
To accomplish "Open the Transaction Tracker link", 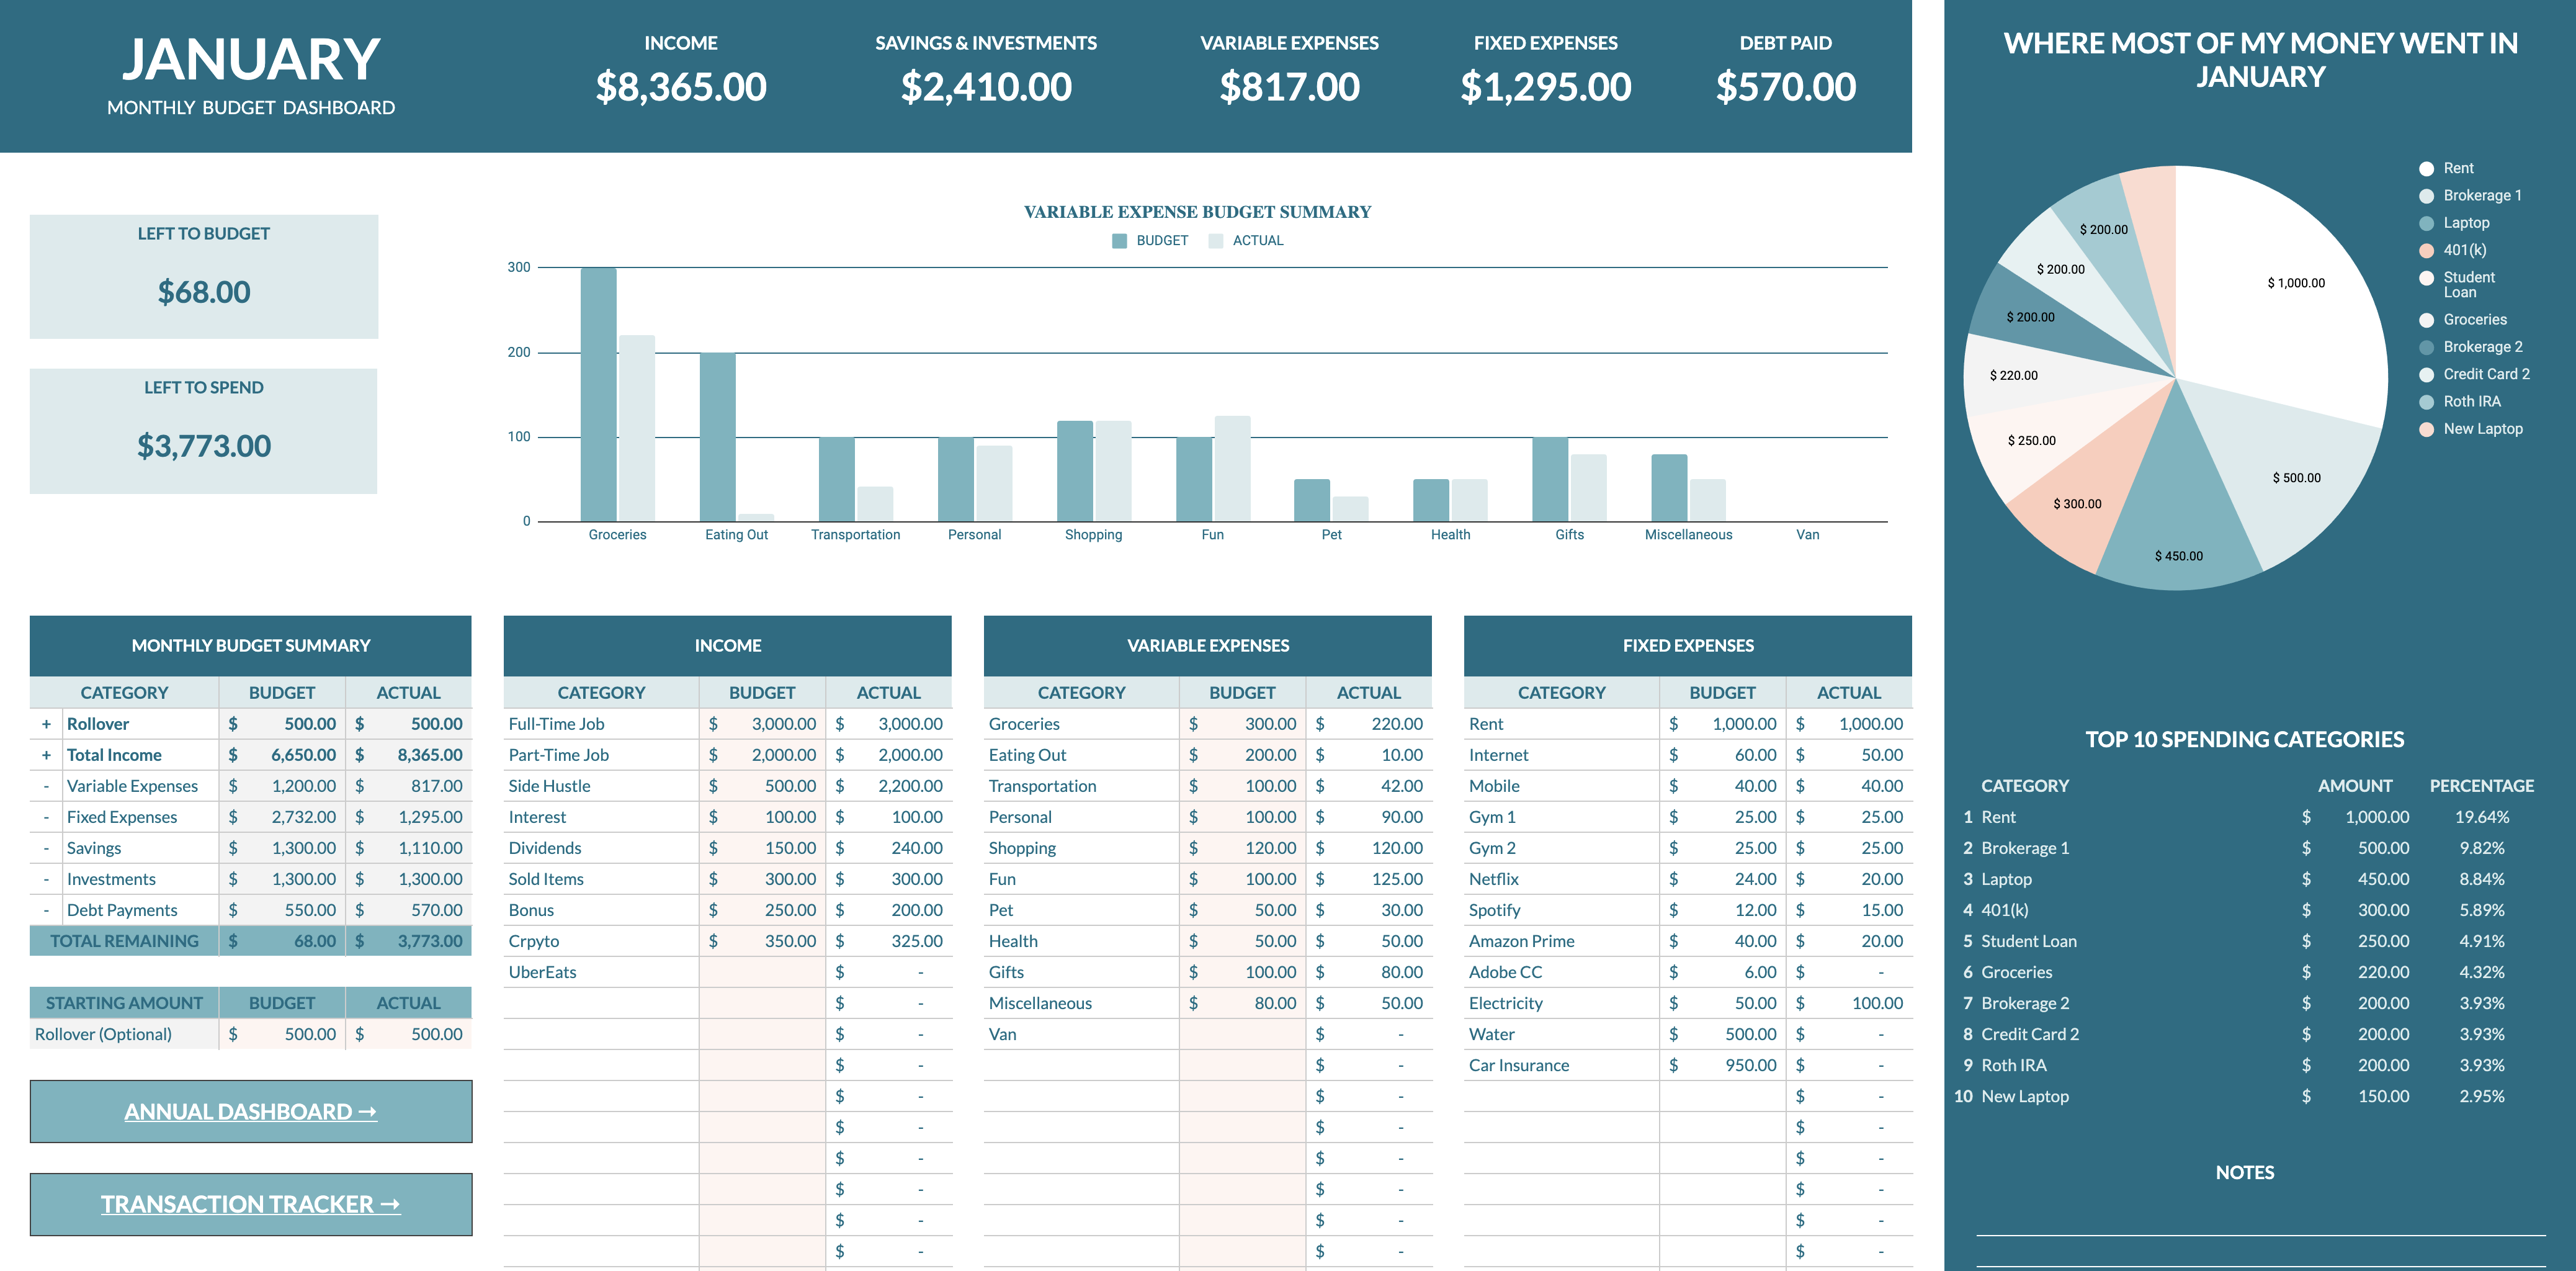I will [250, 1204].
